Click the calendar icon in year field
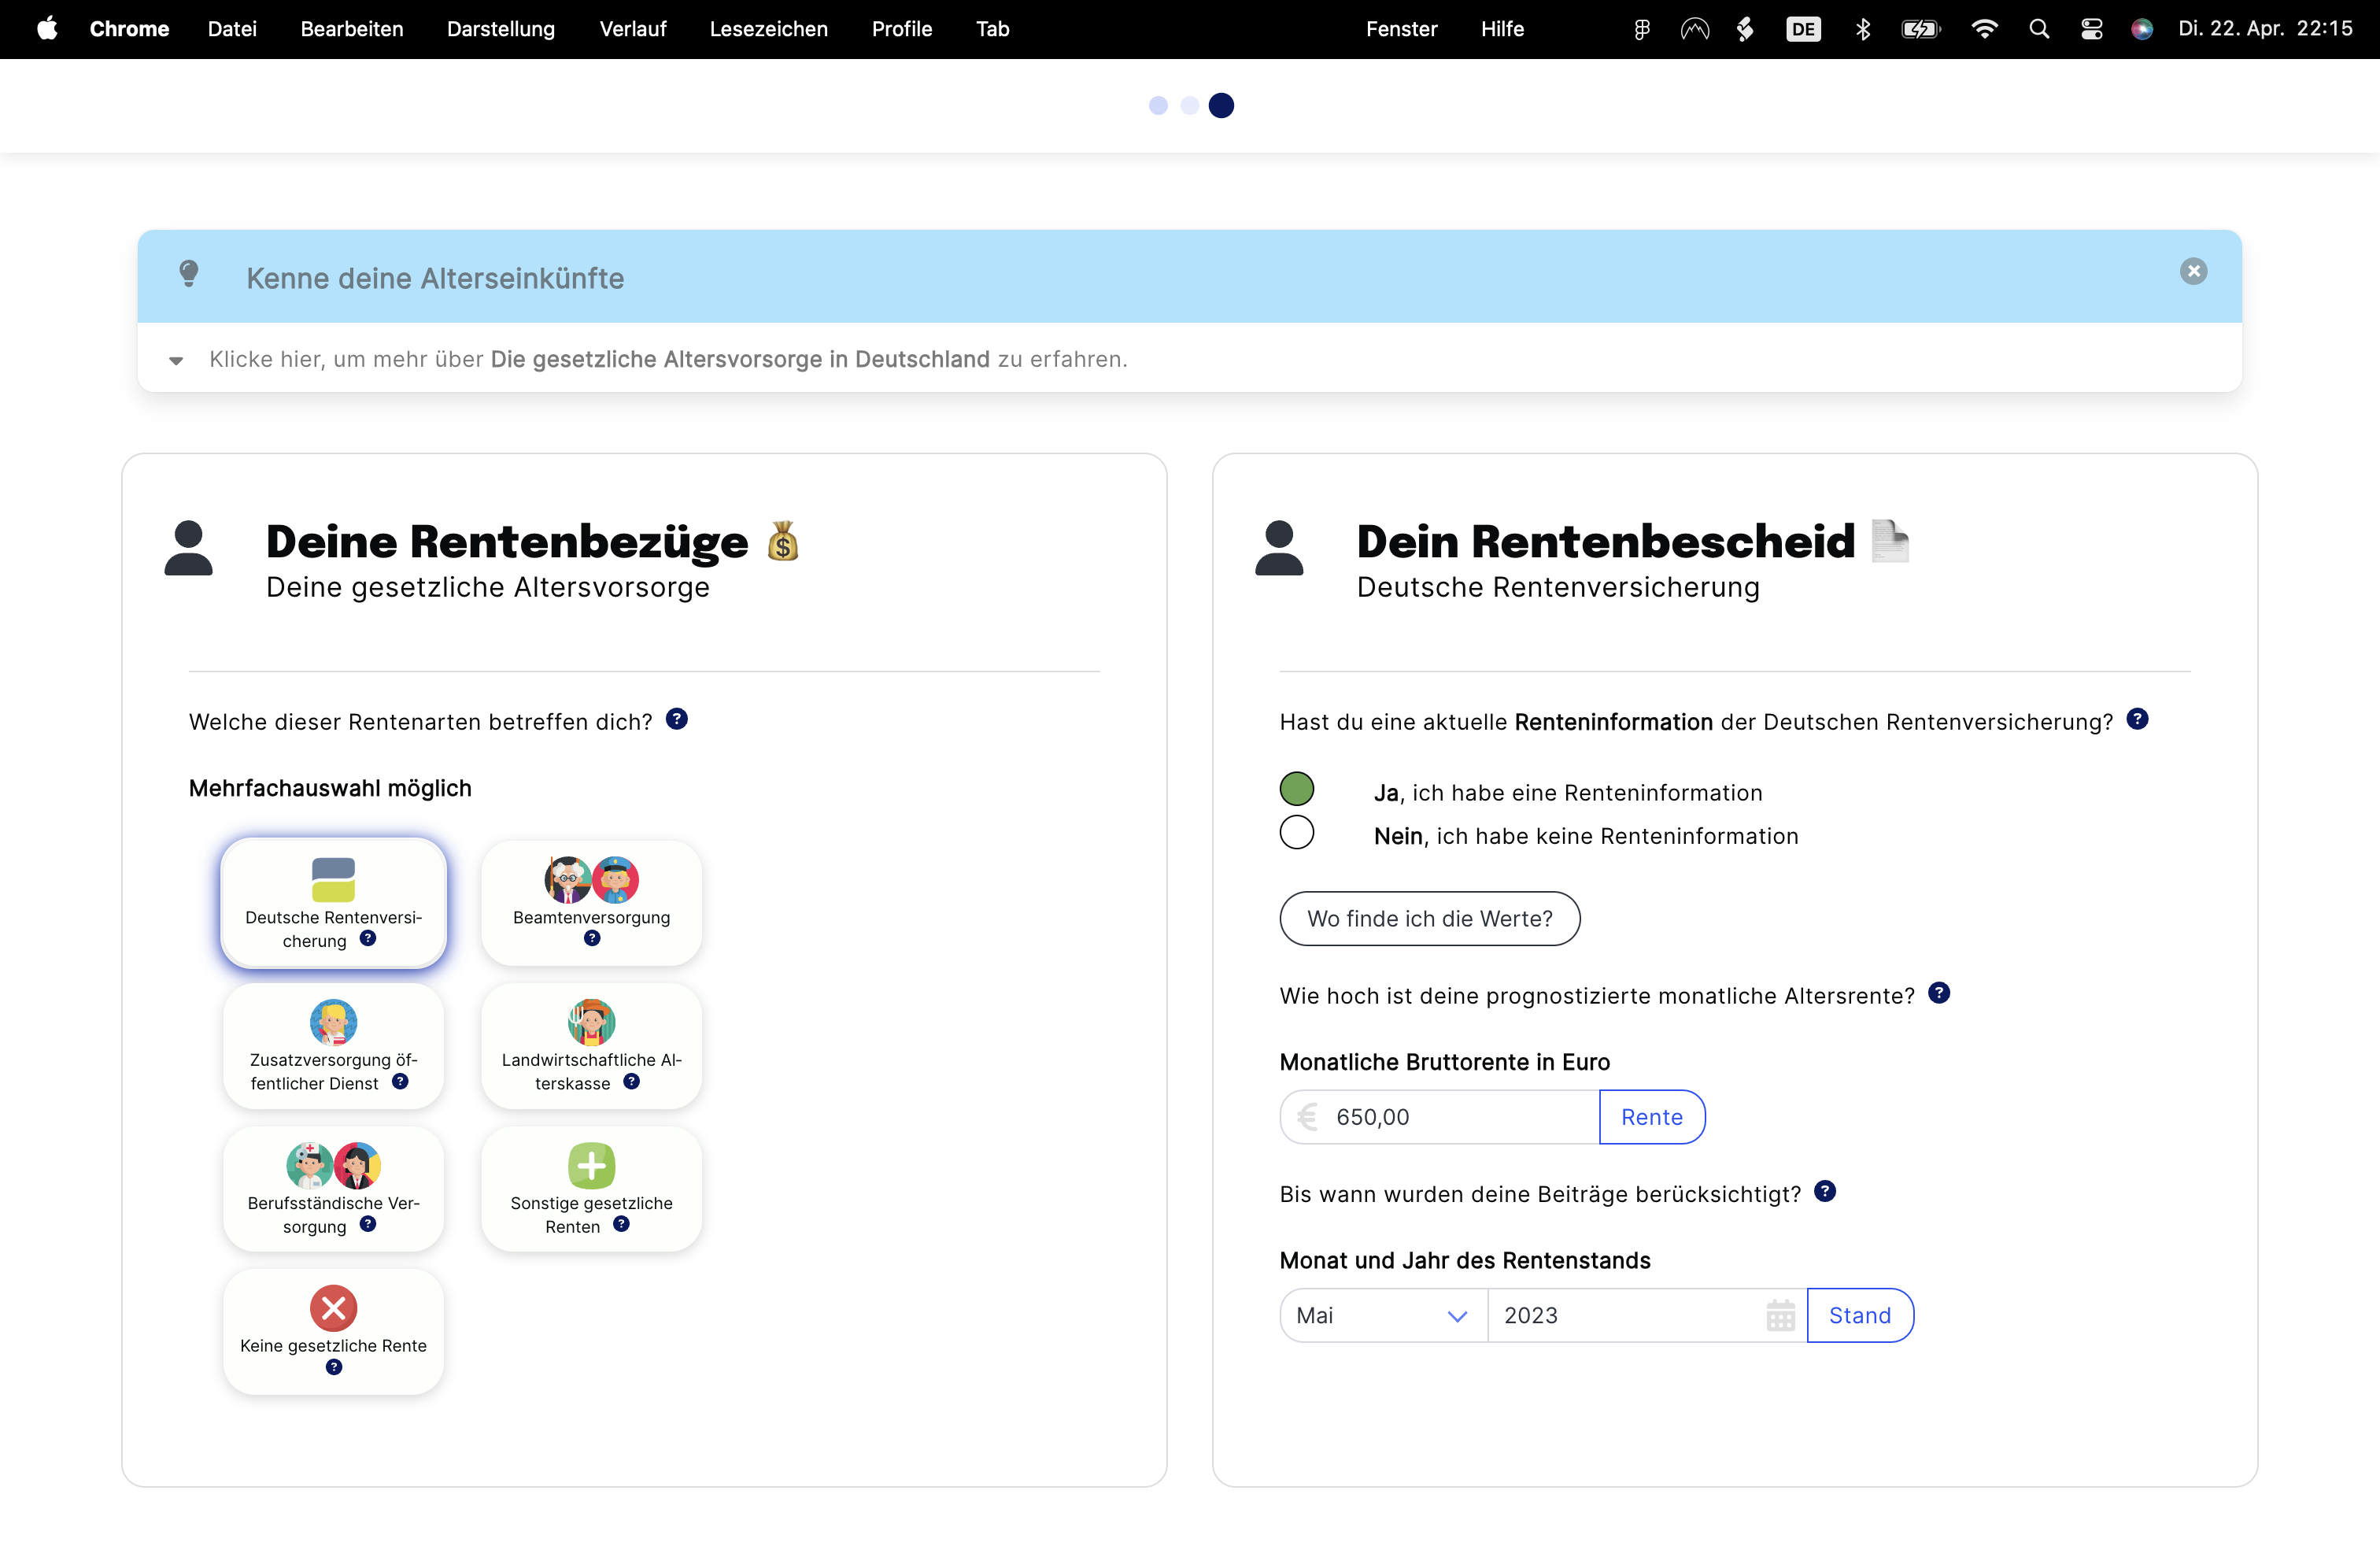Viewport: 2380px width, 1546px height. click(x=1780, y=1315)
